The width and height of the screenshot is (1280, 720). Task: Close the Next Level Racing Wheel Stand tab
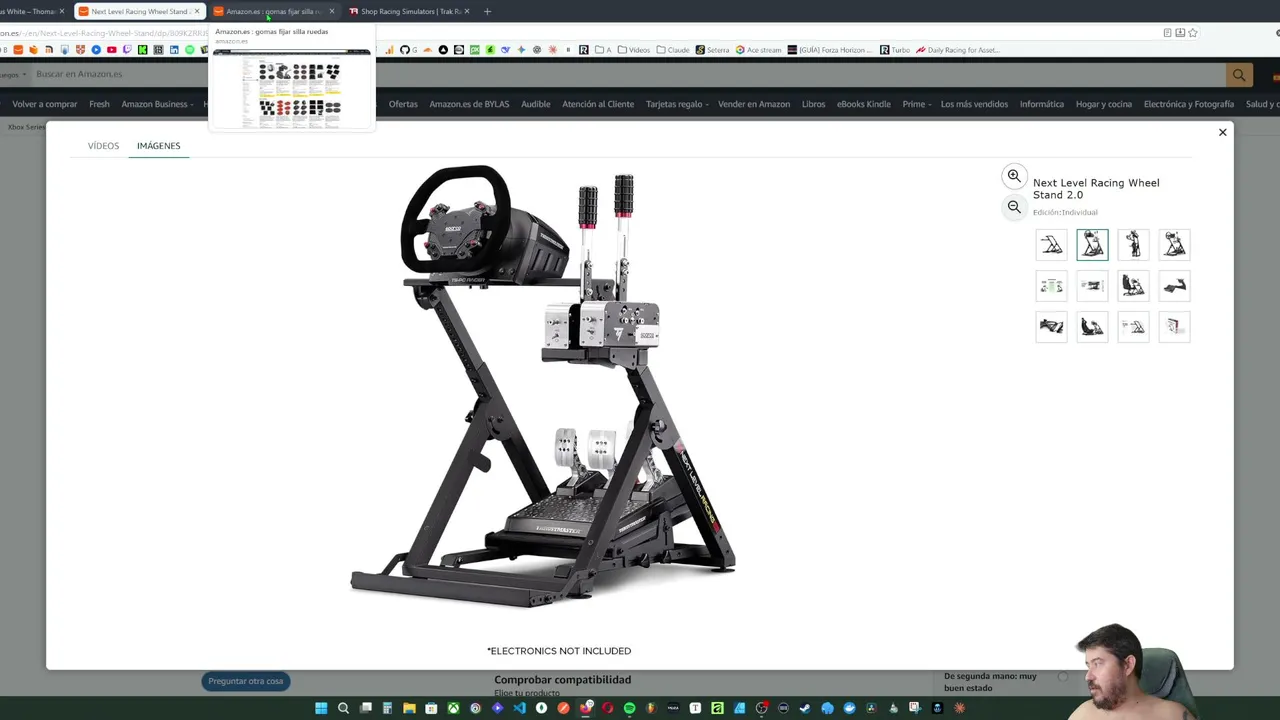(197, 11)
